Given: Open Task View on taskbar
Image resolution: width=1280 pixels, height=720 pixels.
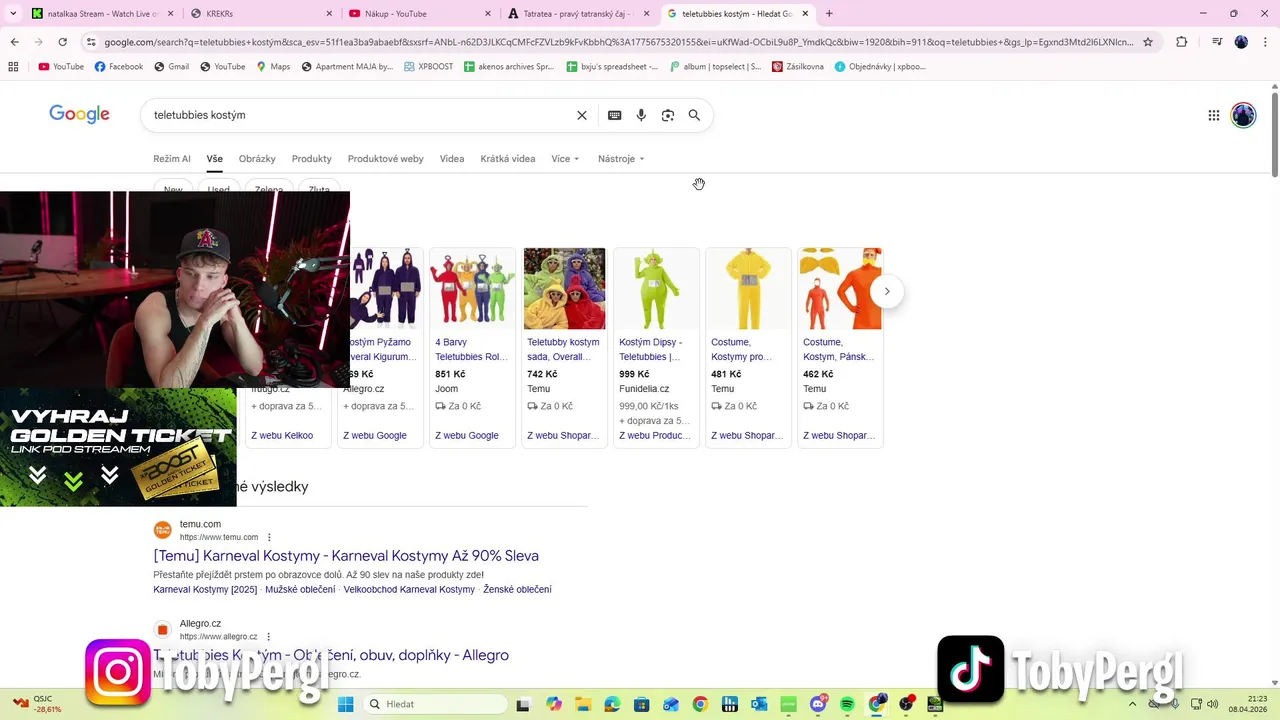Looking at the screenshot, I should pos(522,704).
